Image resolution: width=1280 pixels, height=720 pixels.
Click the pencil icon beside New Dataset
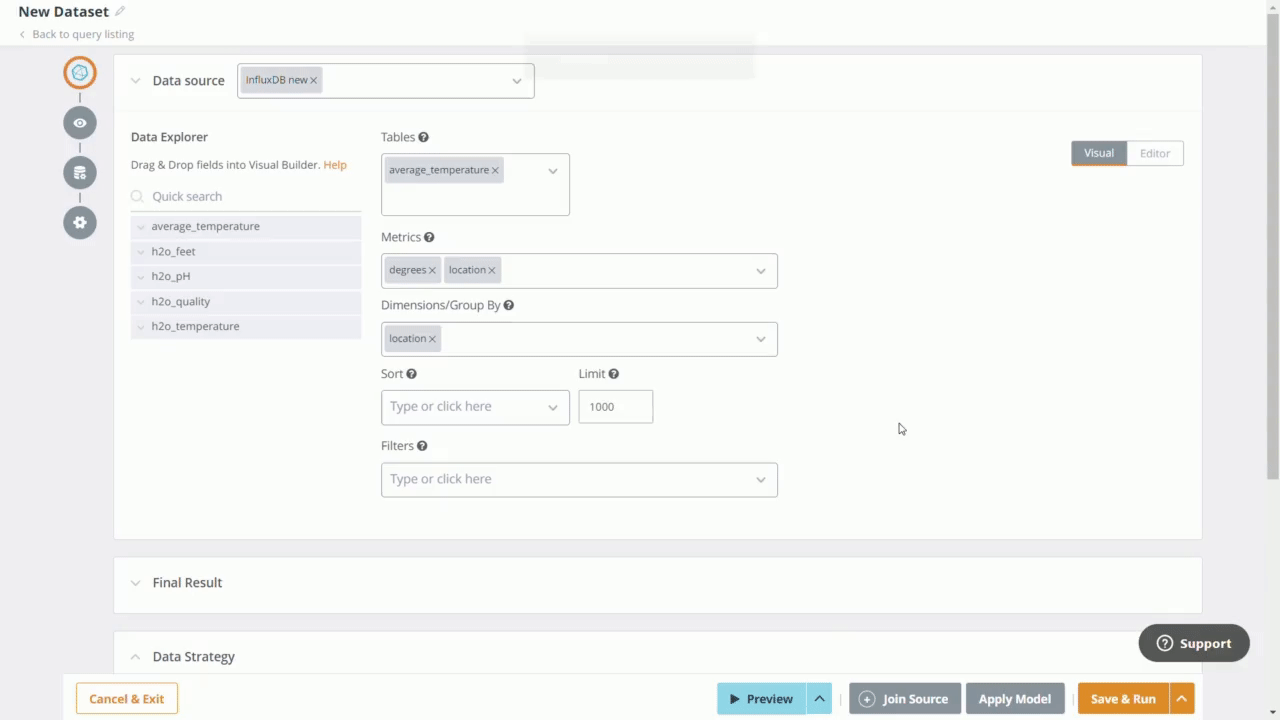click(x=120, y=12)
